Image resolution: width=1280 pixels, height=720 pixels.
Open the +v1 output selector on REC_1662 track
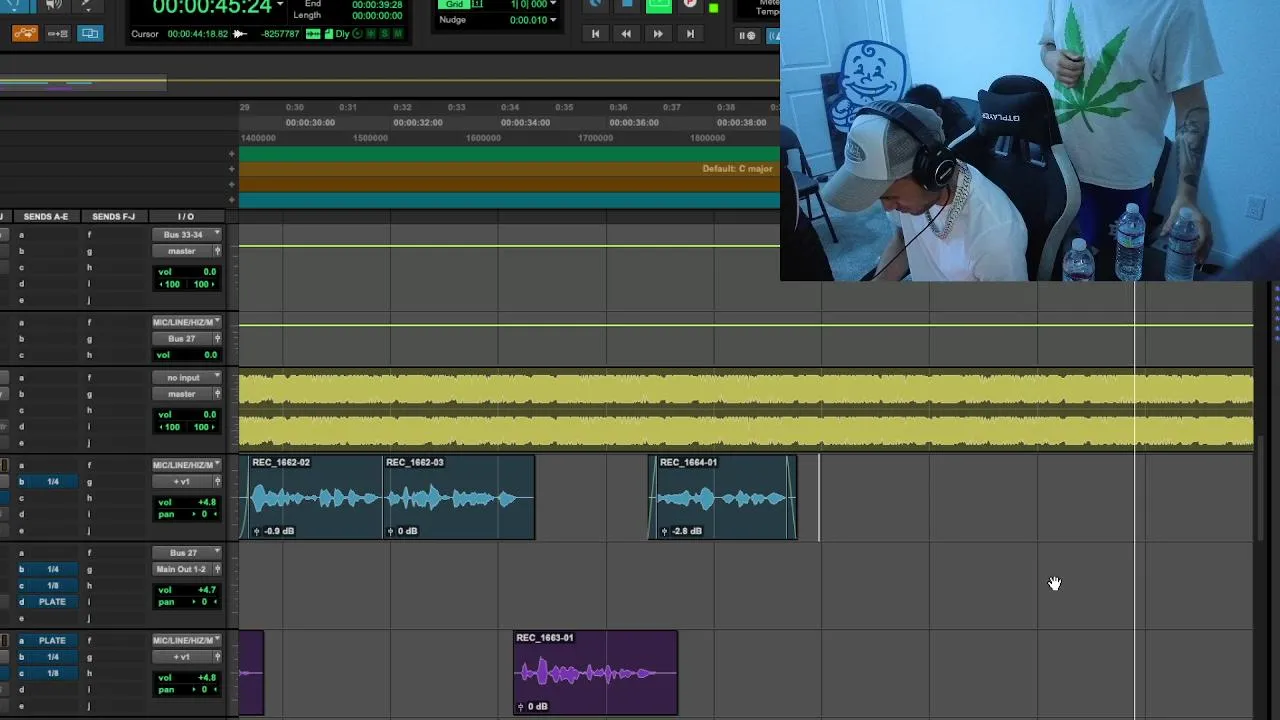[181, 482]
